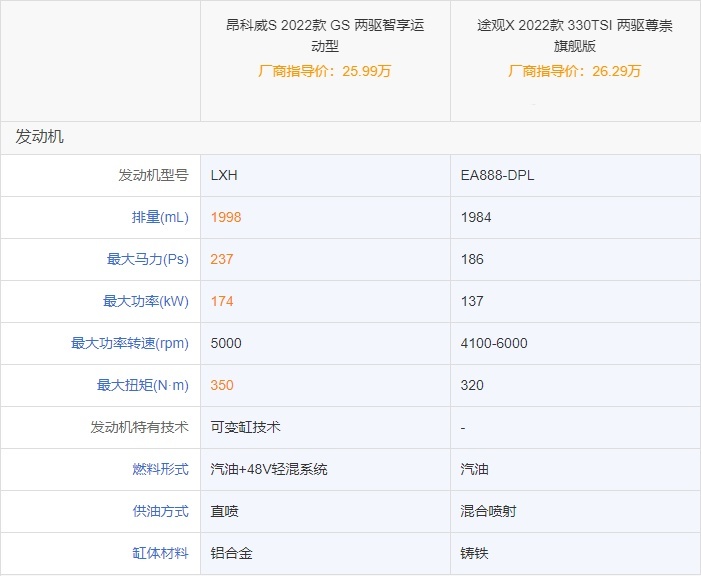Click the 350 torque value
The height and width of the screenshot is (576, 701).
coord(222,385)
